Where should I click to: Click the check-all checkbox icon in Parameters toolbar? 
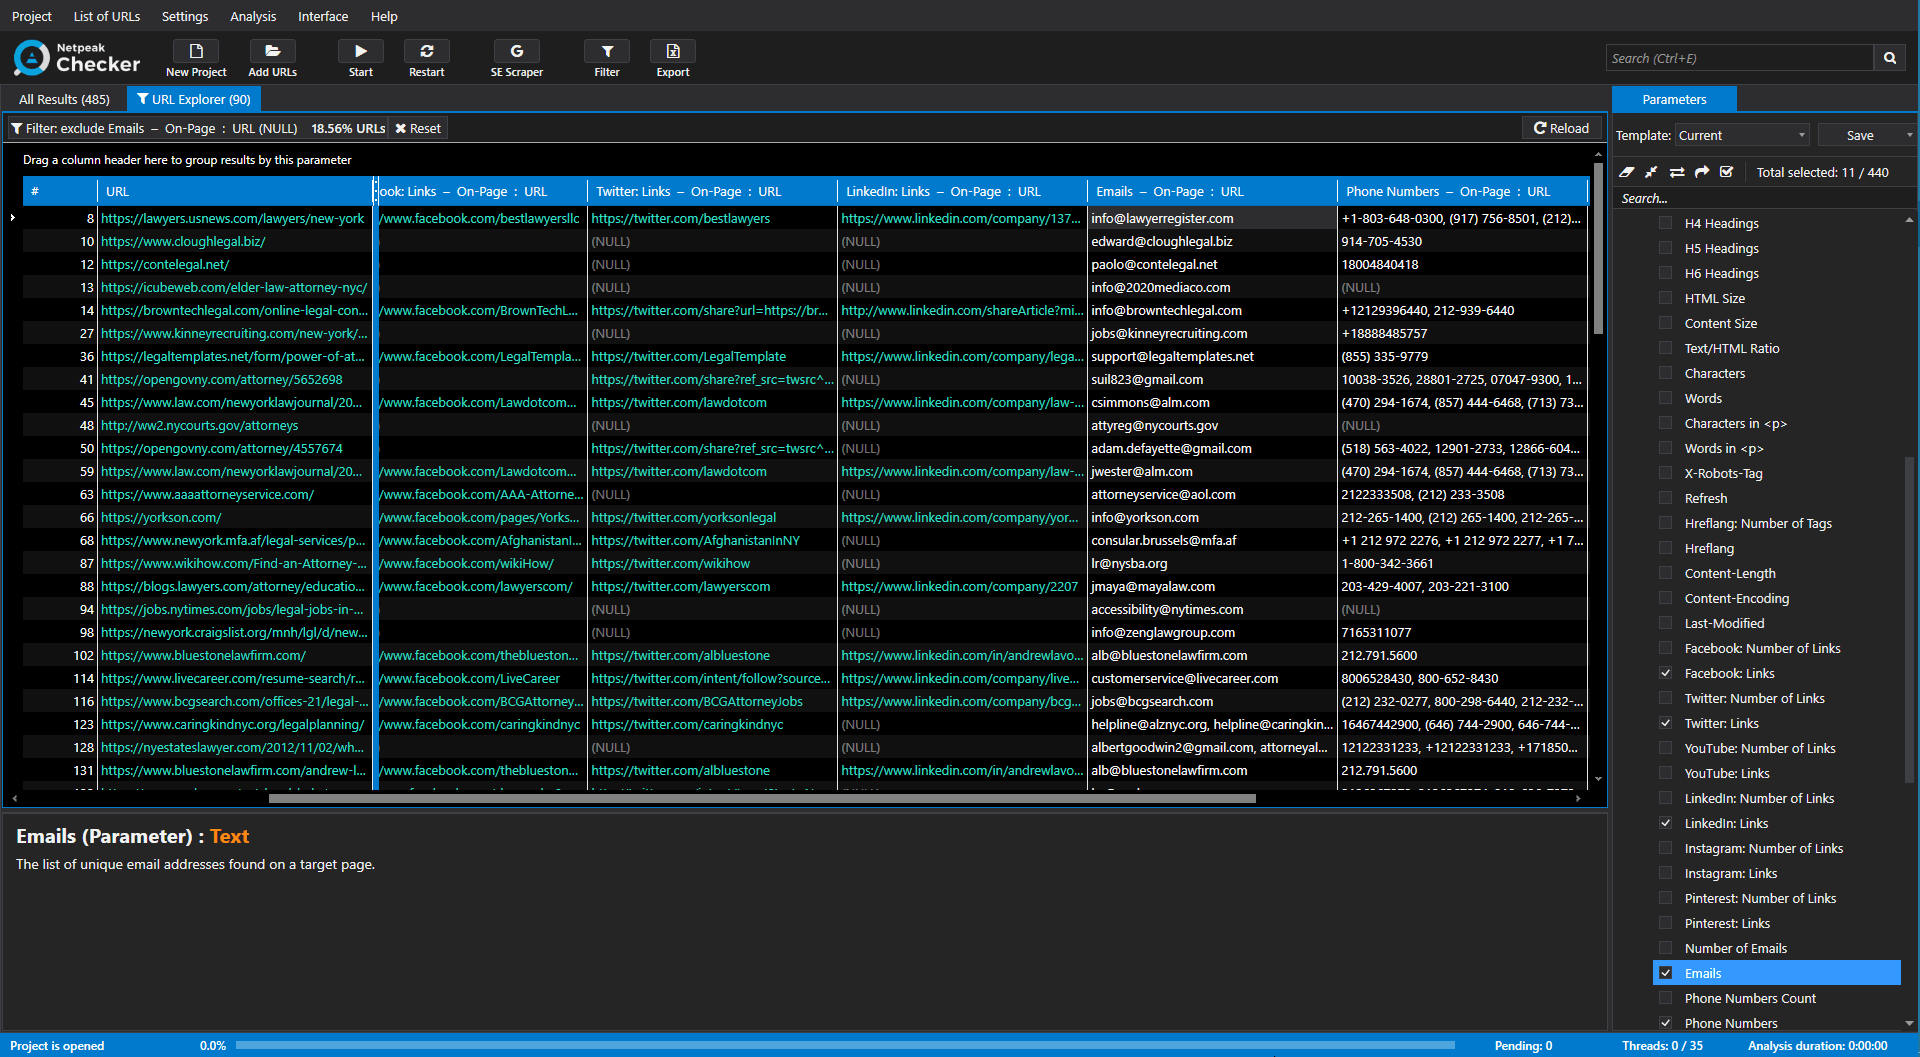(x=1727, y=172)
